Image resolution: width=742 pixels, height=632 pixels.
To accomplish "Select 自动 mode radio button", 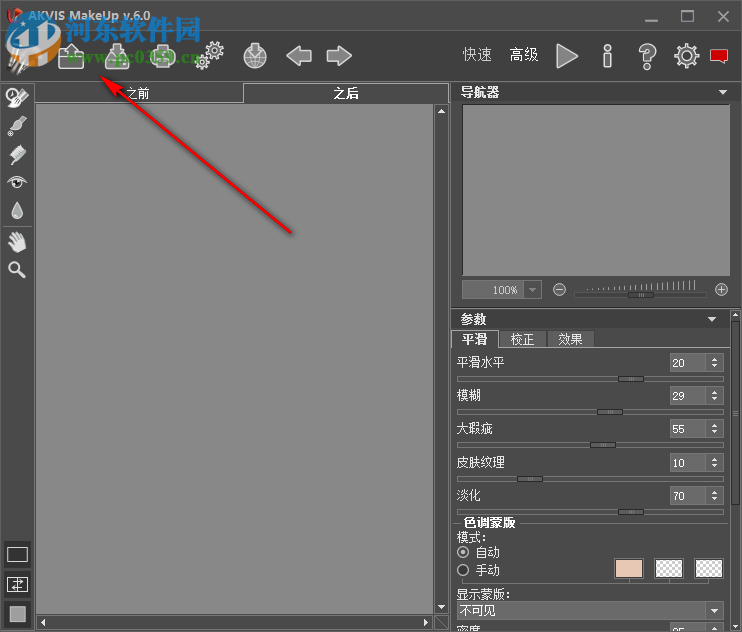I will pyautogui.click(x=463, y=552).
